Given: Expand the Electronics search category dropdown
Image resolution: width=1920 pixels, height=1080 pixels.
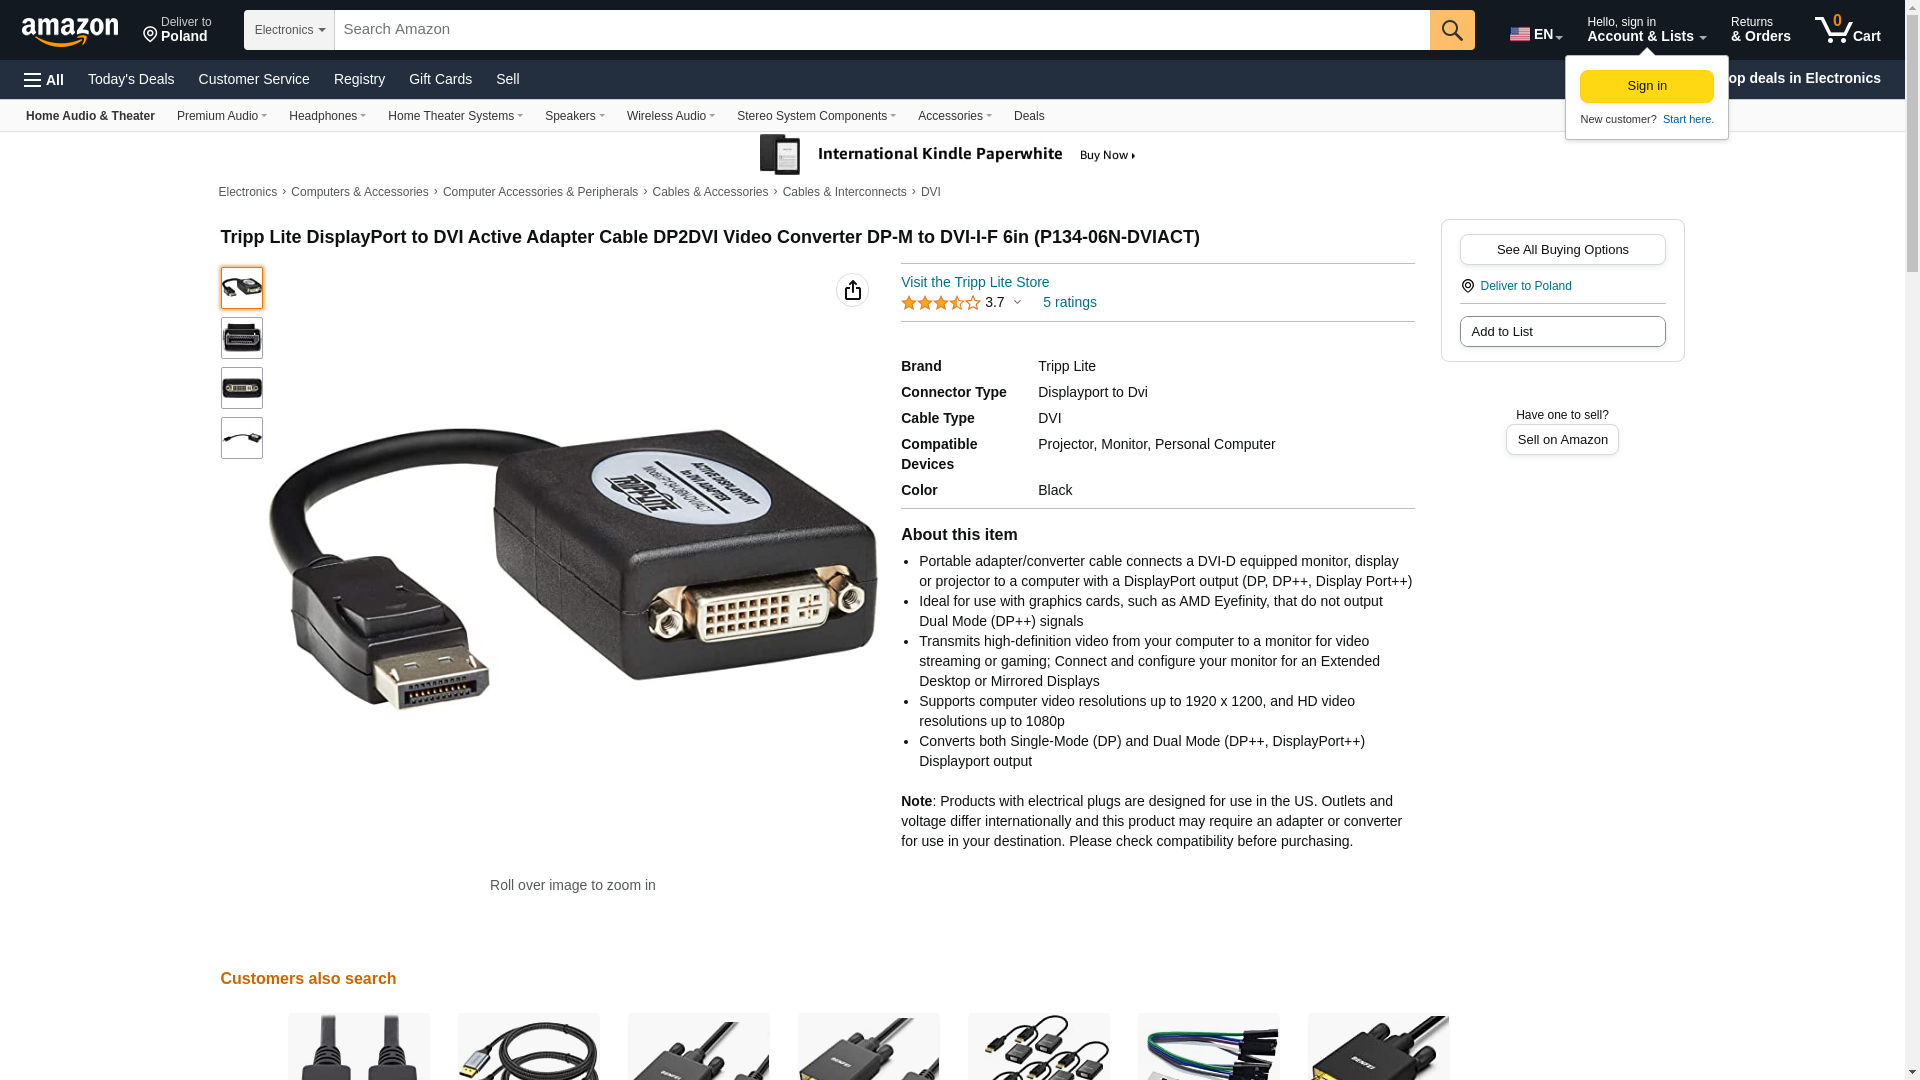Looking at the screenshot, I should click(x=289, y=30).
